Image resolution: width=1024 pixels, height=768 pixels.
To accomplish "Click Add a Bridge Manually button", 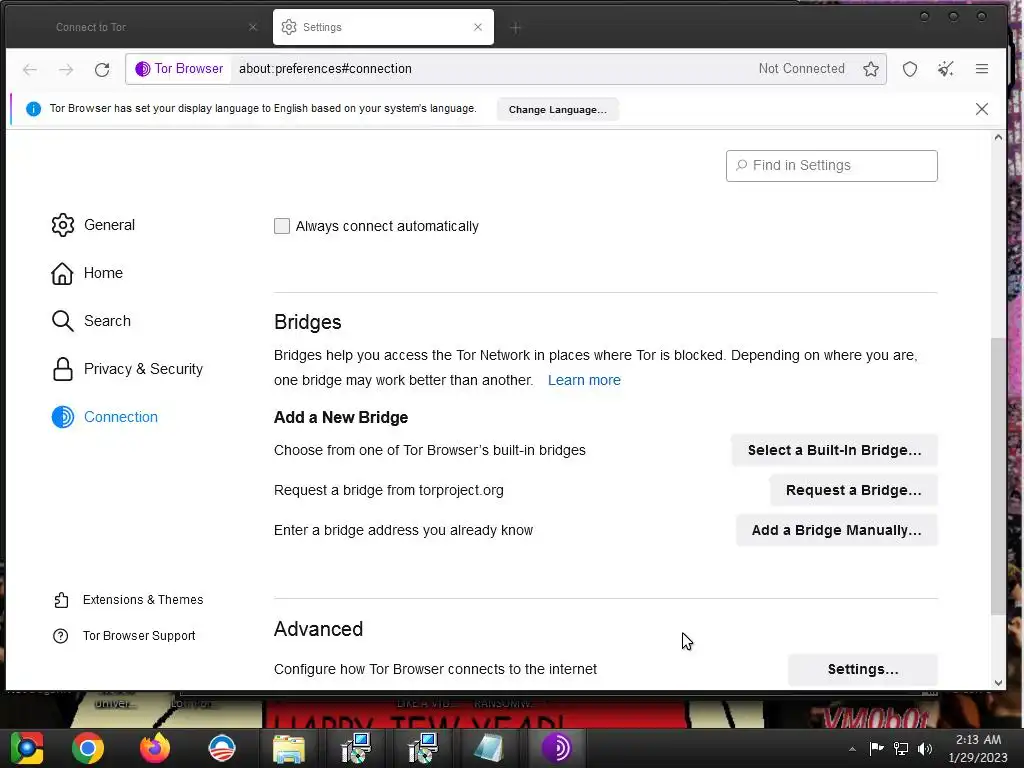I will point(836,530).
